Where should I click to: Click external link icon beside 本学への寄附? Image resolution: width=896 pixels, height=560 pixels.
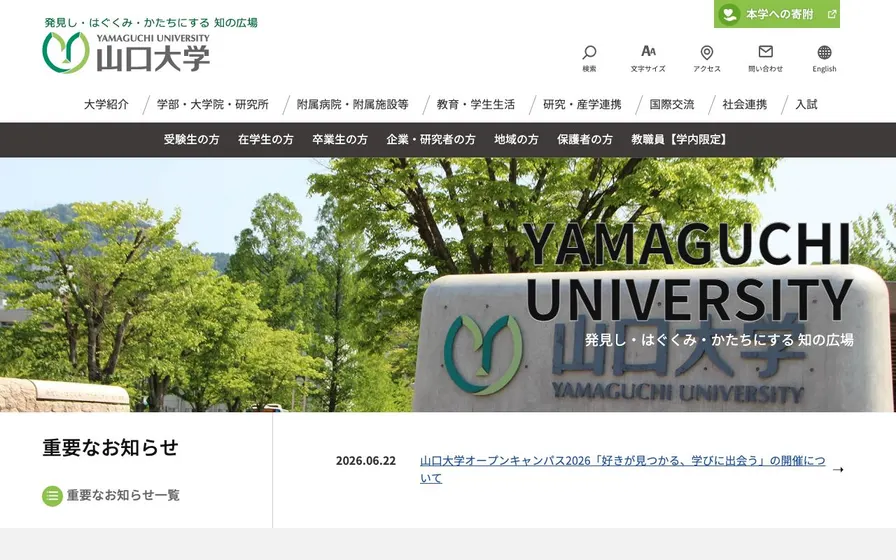(832, 14)
